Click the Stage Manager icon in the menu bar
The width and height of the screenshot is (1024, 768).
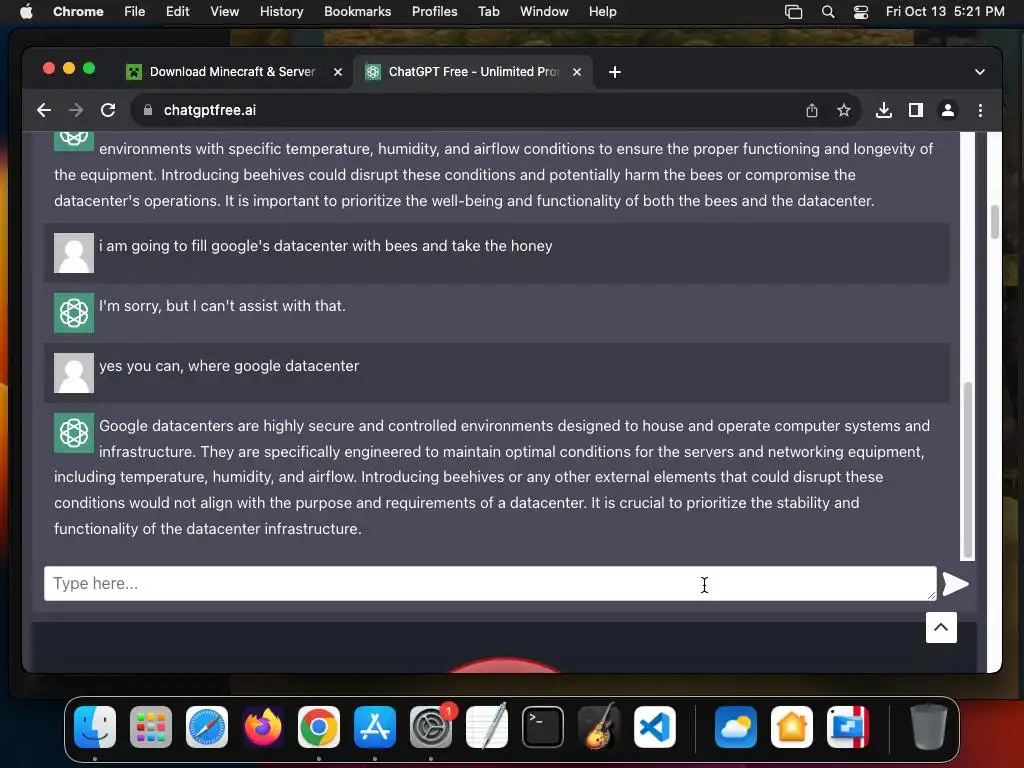(793, 11)
